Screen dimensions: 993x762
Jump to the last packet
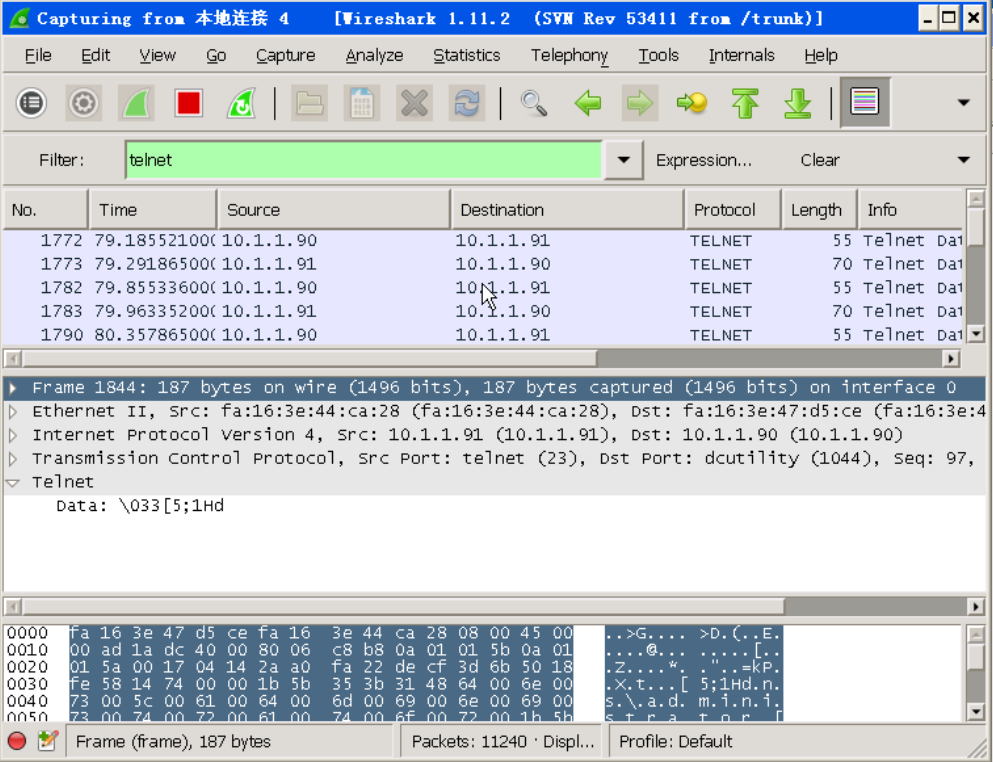coord(797,103)
